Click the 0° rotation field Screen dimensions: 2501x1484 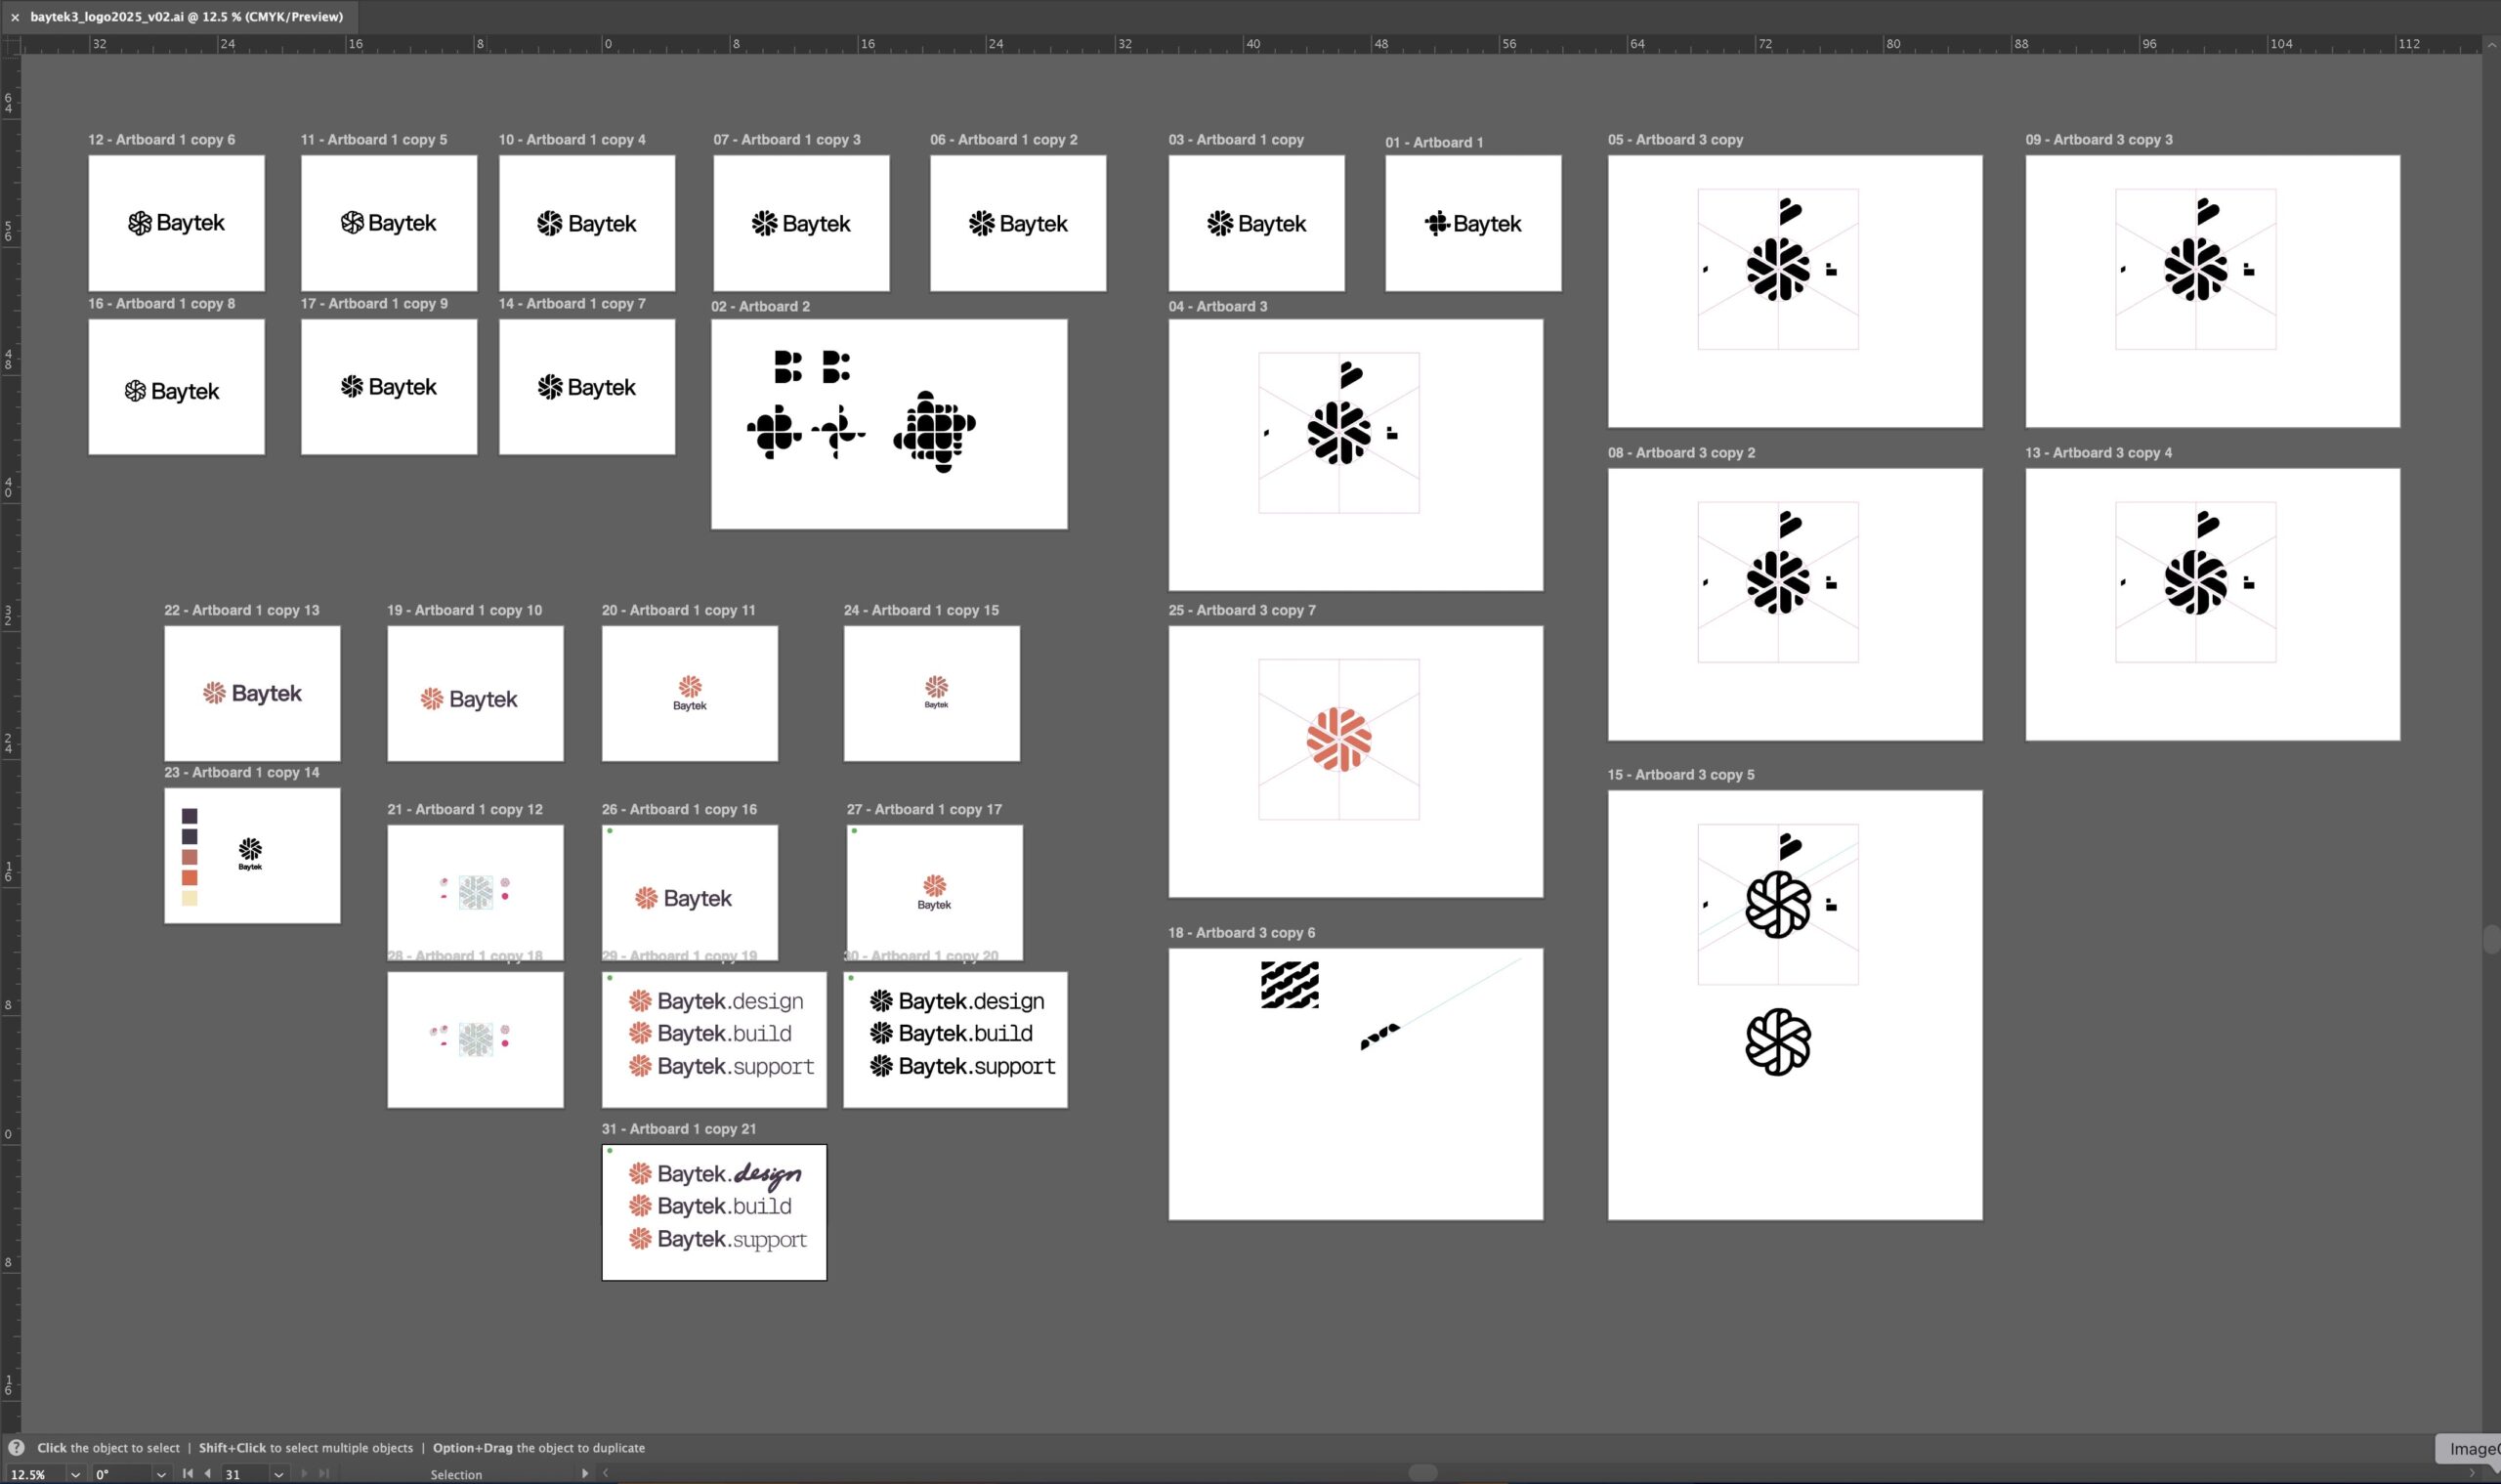(122, 1474)
